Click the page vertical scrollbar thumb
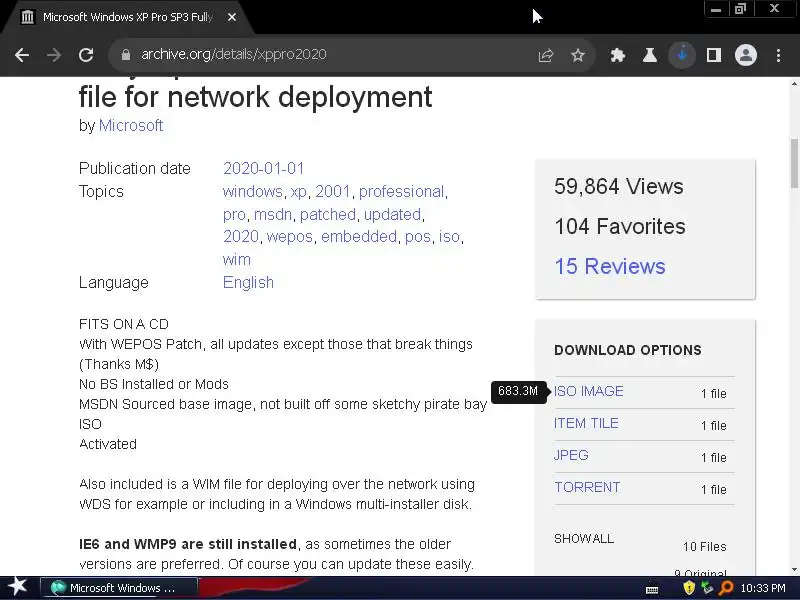The image size is (800, 600). pyautogui.click(x=794, y=163)
